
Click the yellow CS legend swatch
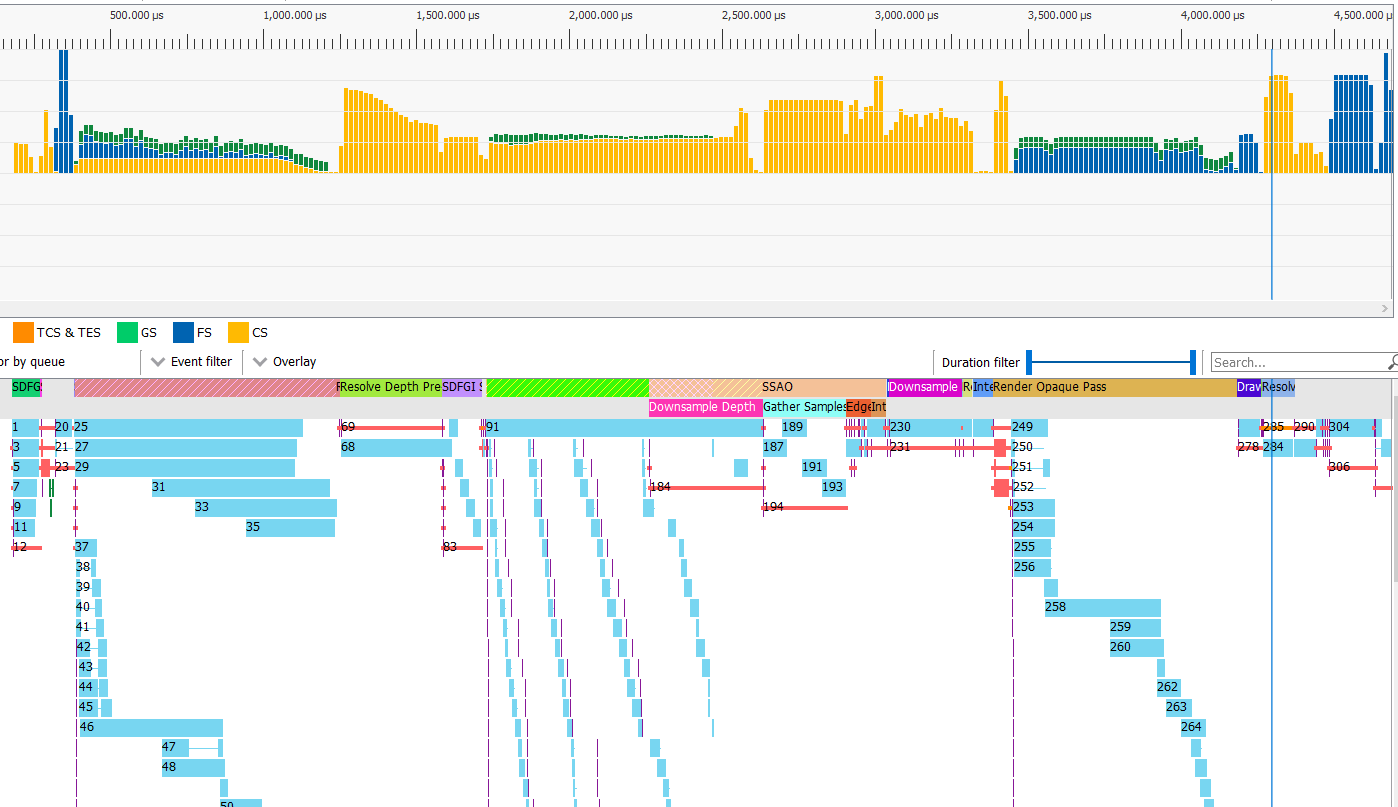coord(238,332)
